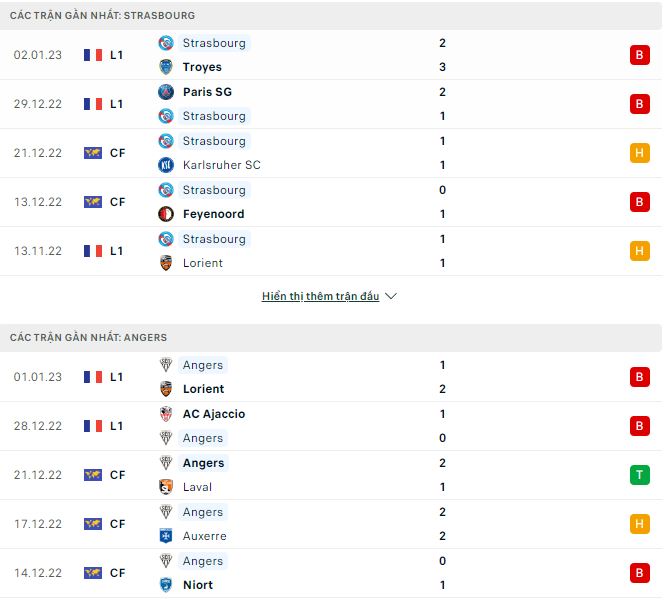
Task: Click the Angers team name vs Auxerre
Action: 203,512
